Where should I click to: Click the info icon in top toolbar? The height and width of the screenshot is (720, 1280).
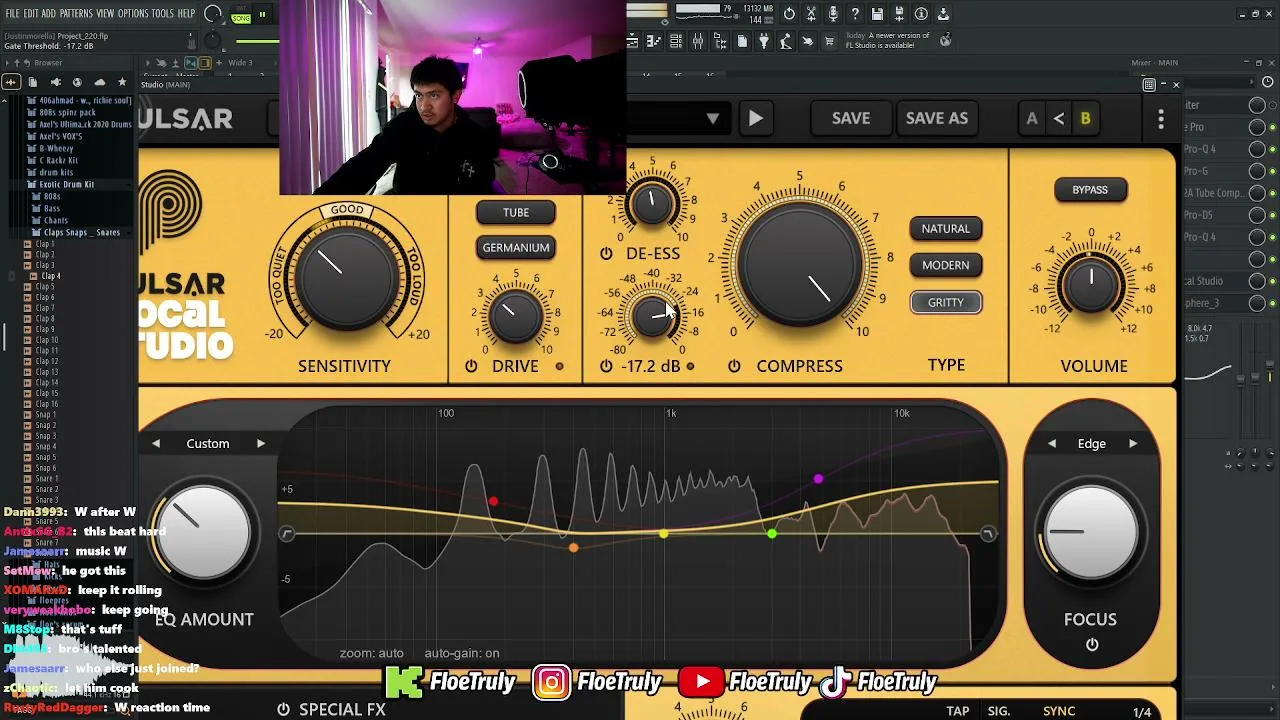pyautogui.click(x=921, y=14)
